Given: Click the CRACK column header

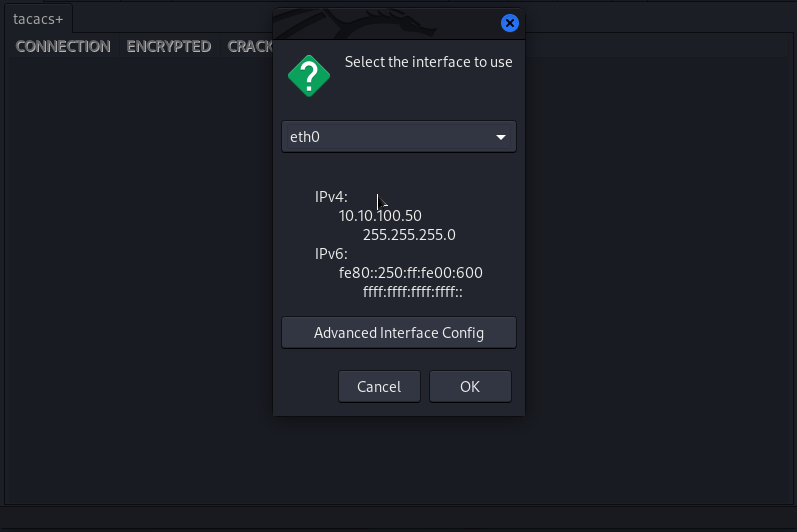Looking at the screenshot, I should click(250, 46).
